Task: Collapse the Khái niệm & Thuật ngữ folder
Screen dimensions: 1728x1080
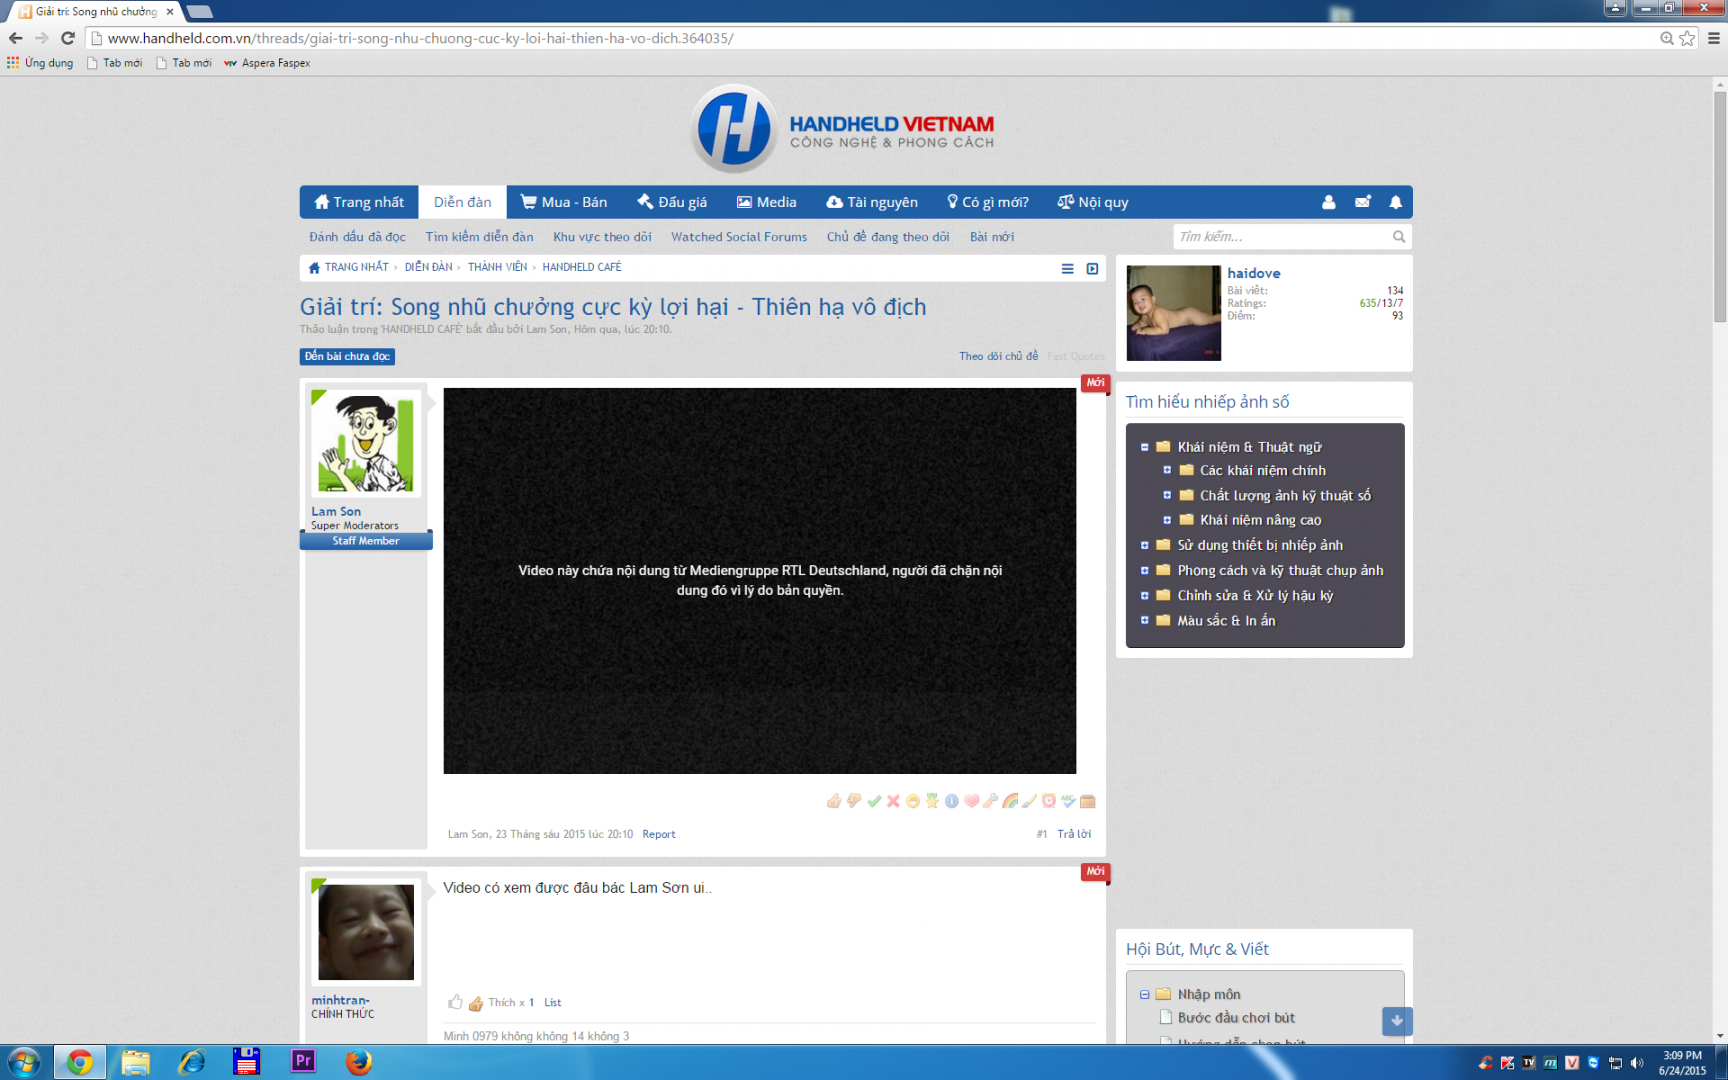Action: click(x=1145, y=447)
